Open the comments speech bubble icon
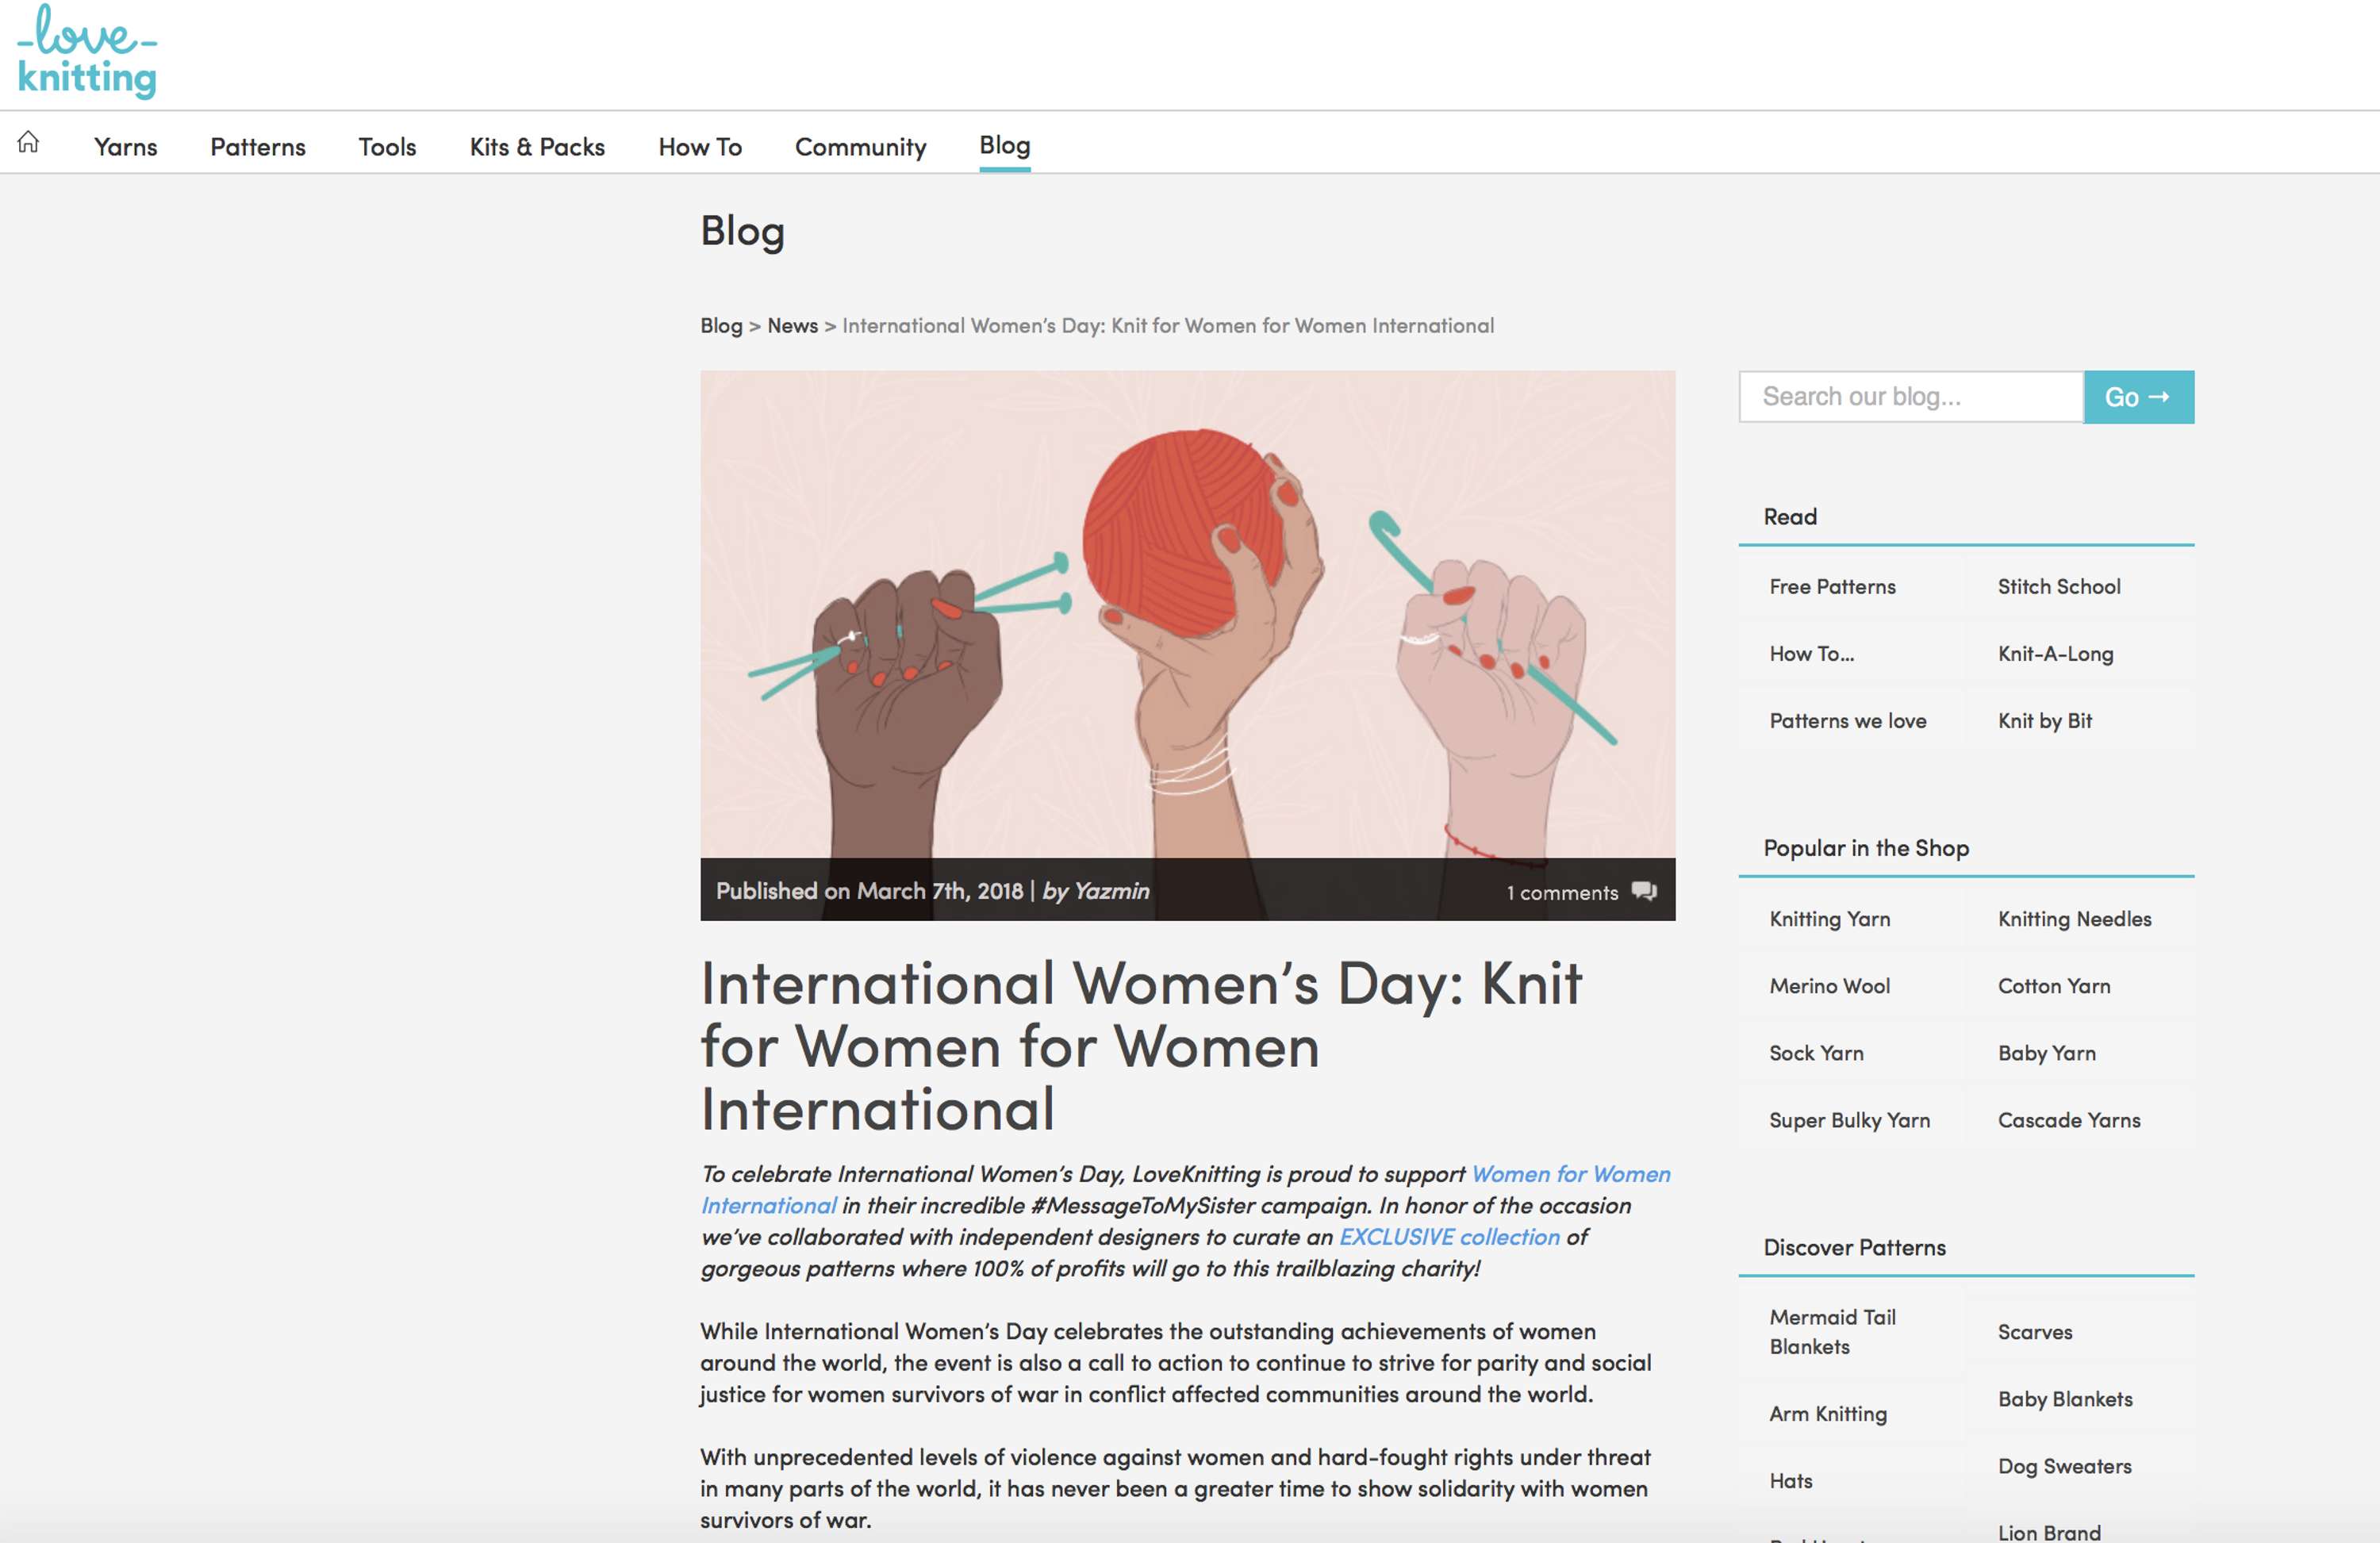The image size is (2380, 1543). click(x=1644, y=891)
